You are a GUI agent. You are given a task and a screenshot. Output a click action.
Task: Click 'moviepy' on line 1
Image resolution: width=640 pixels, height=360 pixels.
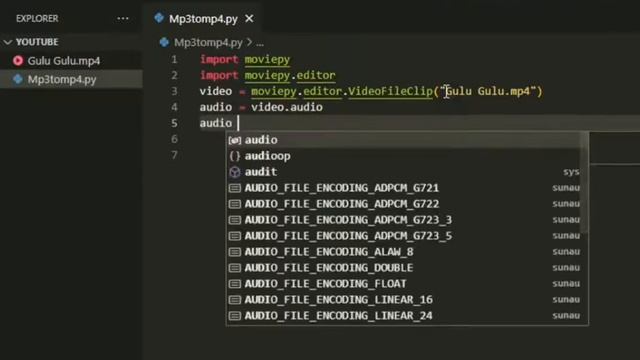click(x=267, y=60)
